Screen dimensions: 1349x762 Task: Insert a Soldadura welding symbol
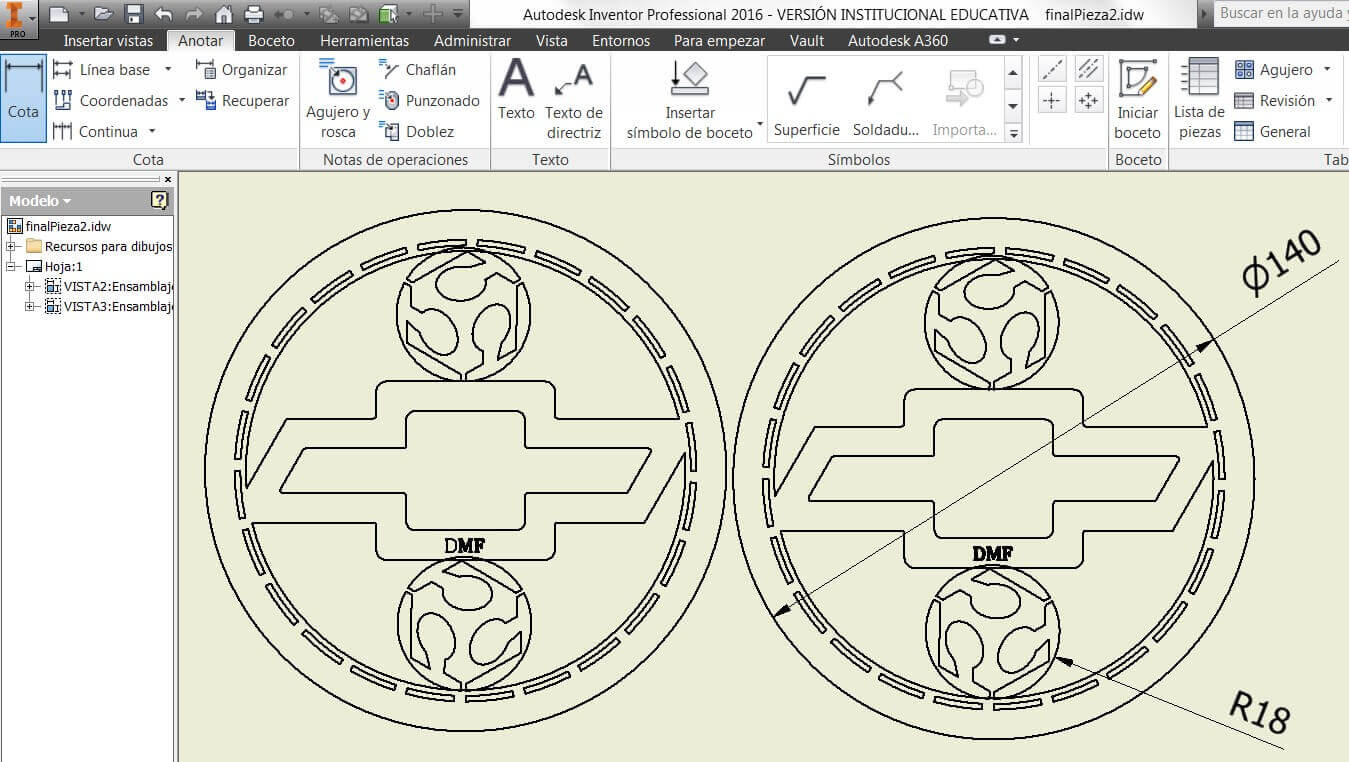click(x=885, y=99)
